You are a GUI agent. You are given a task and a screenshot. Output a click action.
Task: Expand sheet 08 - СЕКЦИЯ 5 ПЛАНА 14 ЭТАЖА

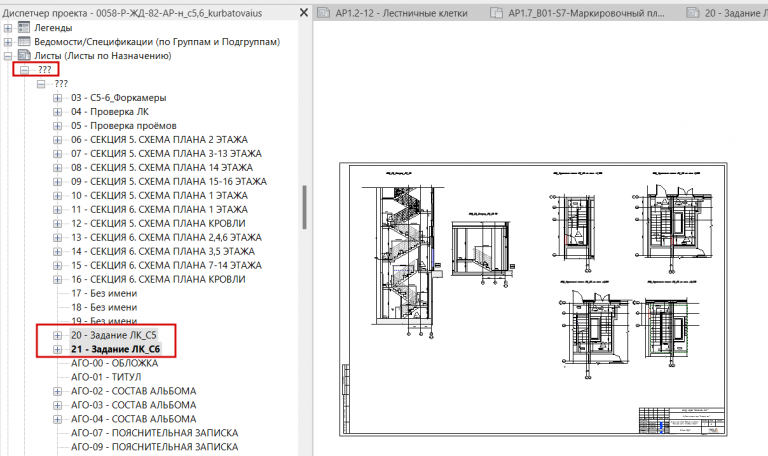coord(58,168)
